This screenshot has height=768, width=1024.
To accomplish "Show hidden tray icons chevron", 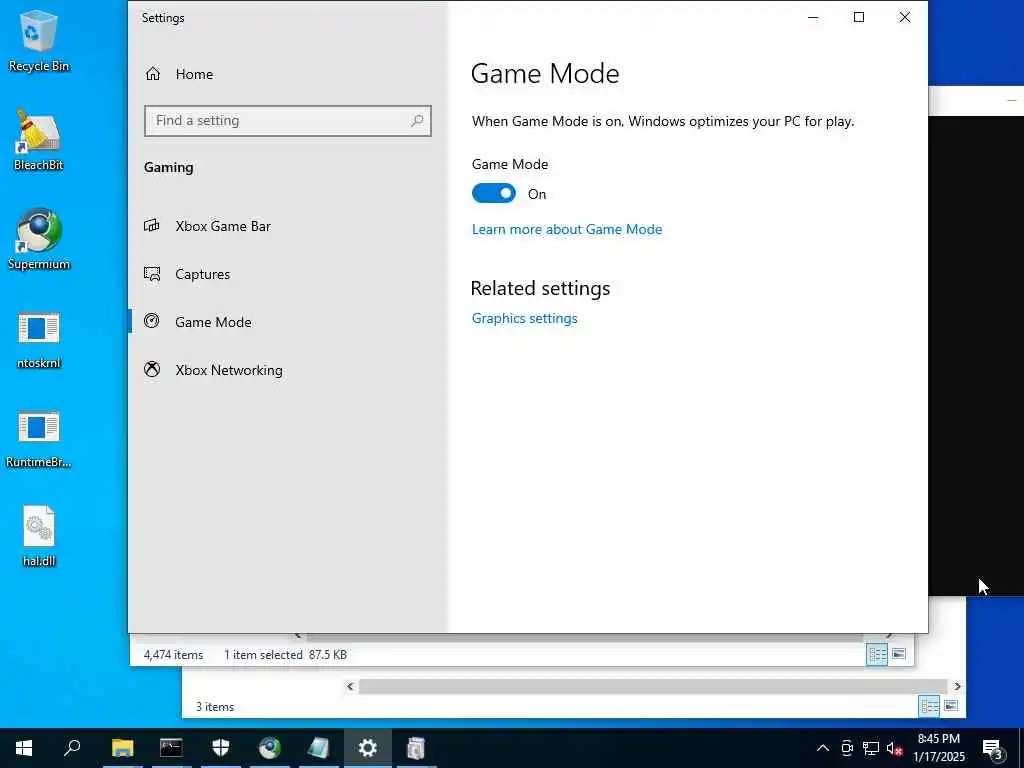I will [823, 748].
